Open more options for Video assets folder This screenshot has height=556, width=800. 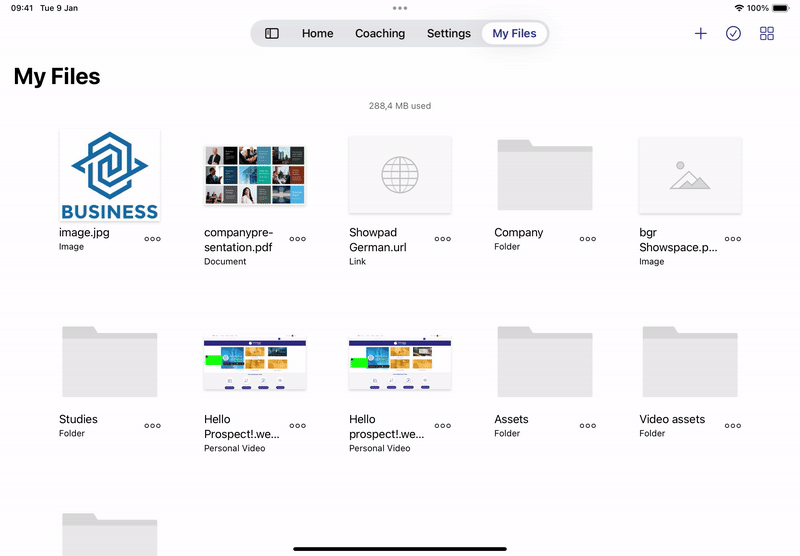pyautogui.click(x=733, y=425)
